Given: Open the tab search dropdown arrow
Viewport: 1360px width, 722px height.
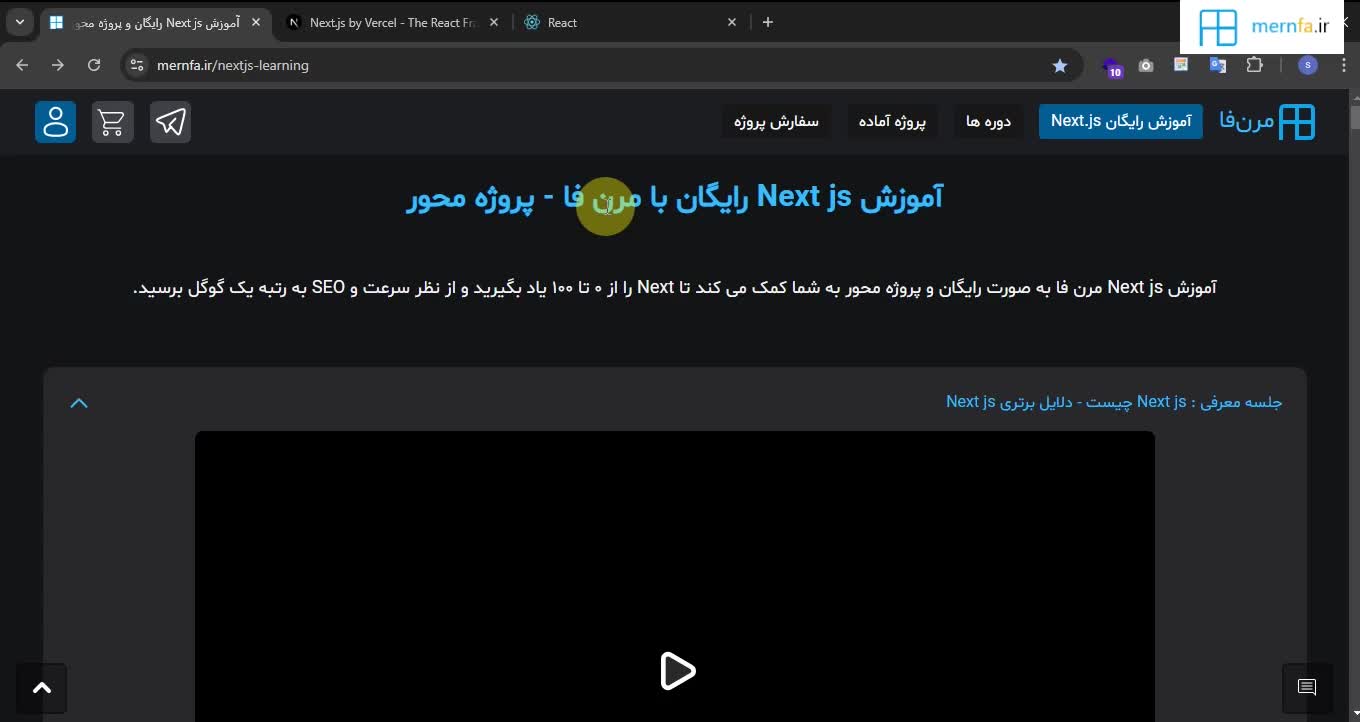Looking at the screenshot, I should click(19, 22).
